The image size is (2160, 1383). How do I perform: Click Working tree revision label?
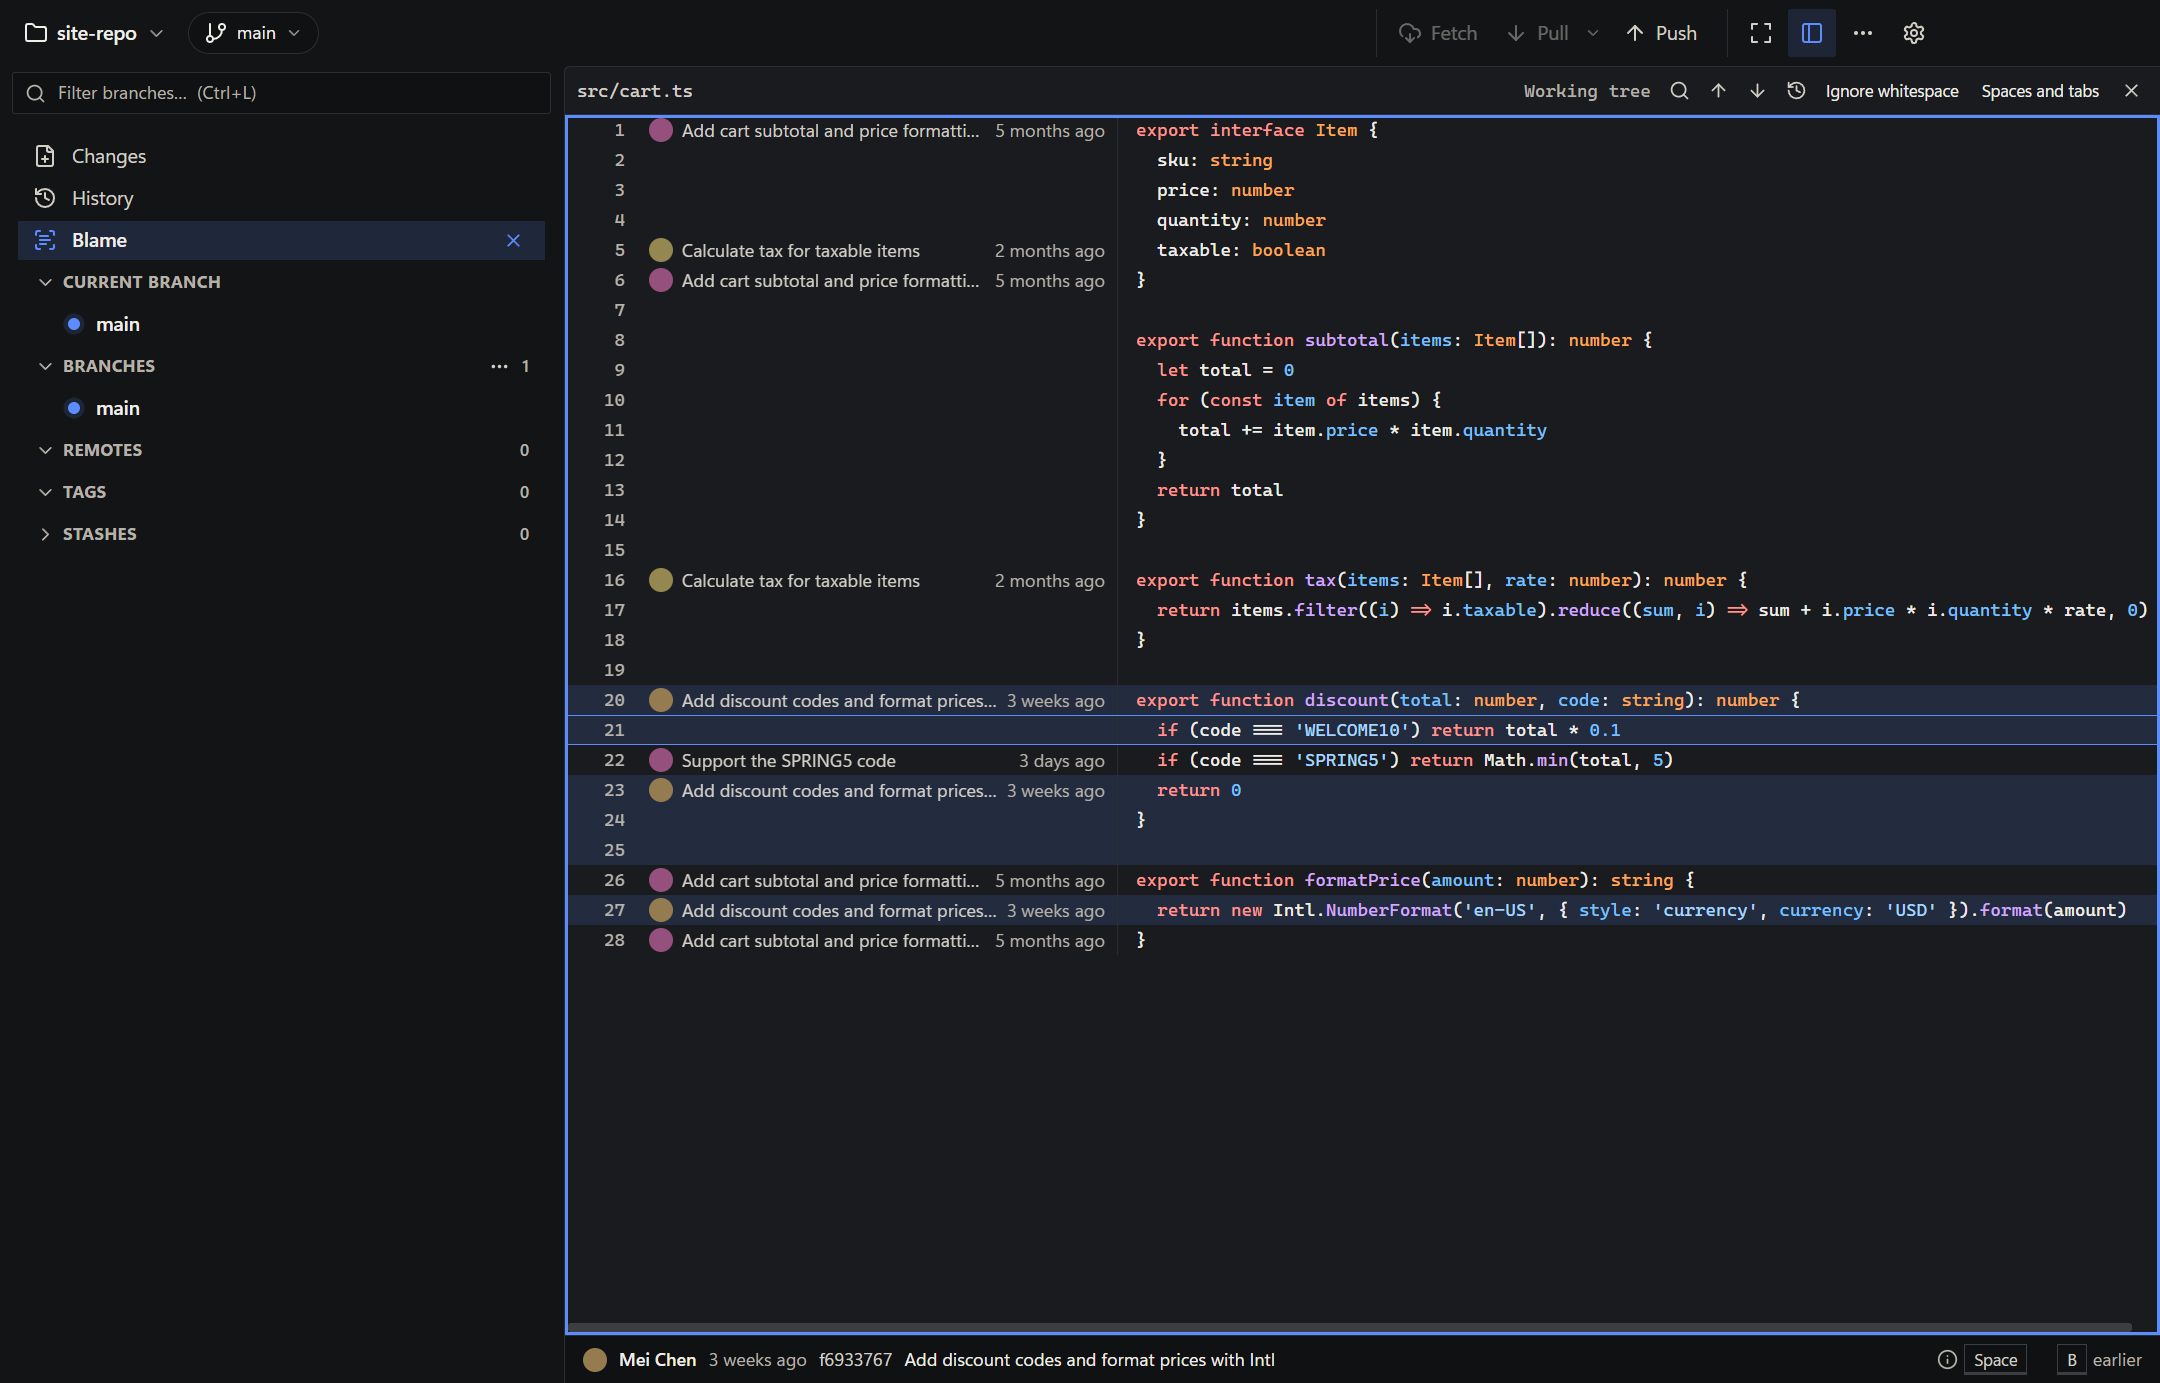coord(1587,91)
